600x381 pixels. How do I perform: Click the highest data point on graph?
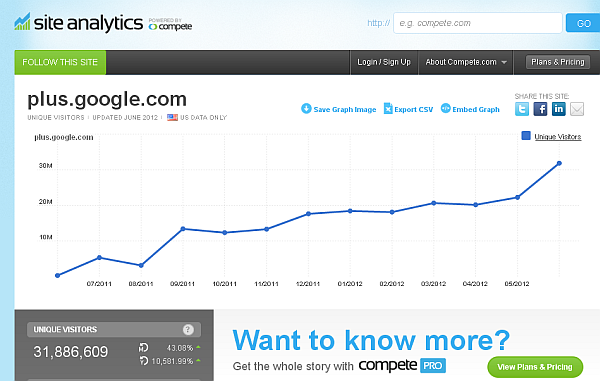(559, 163)
